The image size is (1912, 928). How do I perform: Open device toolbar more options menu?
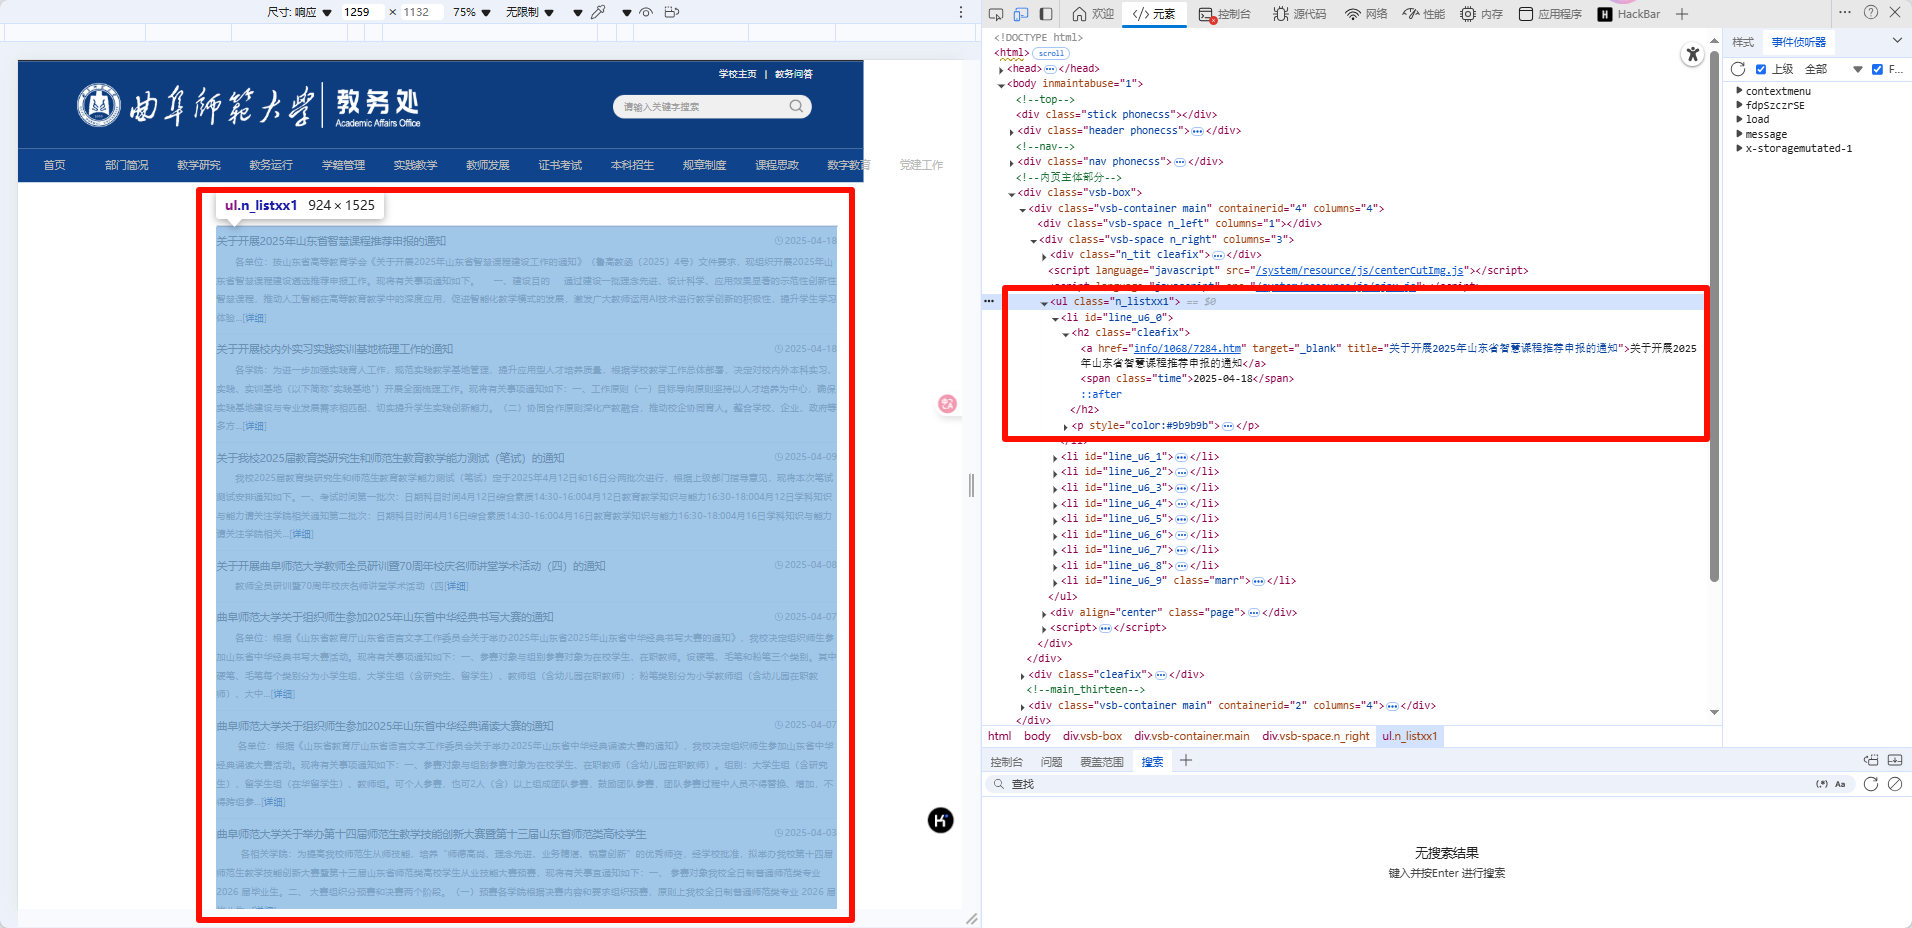[961, 12]
